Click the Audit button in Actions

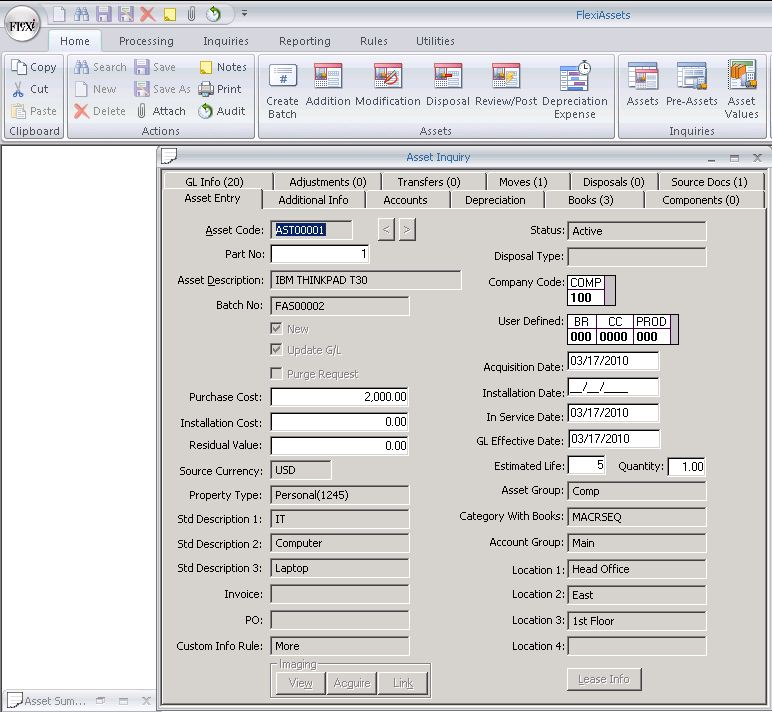tap(222, 111)
